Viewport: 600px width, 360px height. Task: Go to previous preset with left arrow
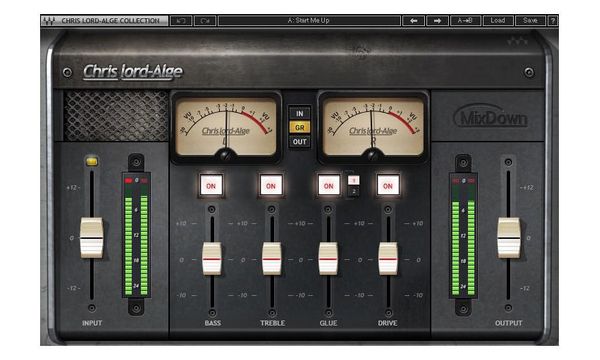[x=413, y=21]
